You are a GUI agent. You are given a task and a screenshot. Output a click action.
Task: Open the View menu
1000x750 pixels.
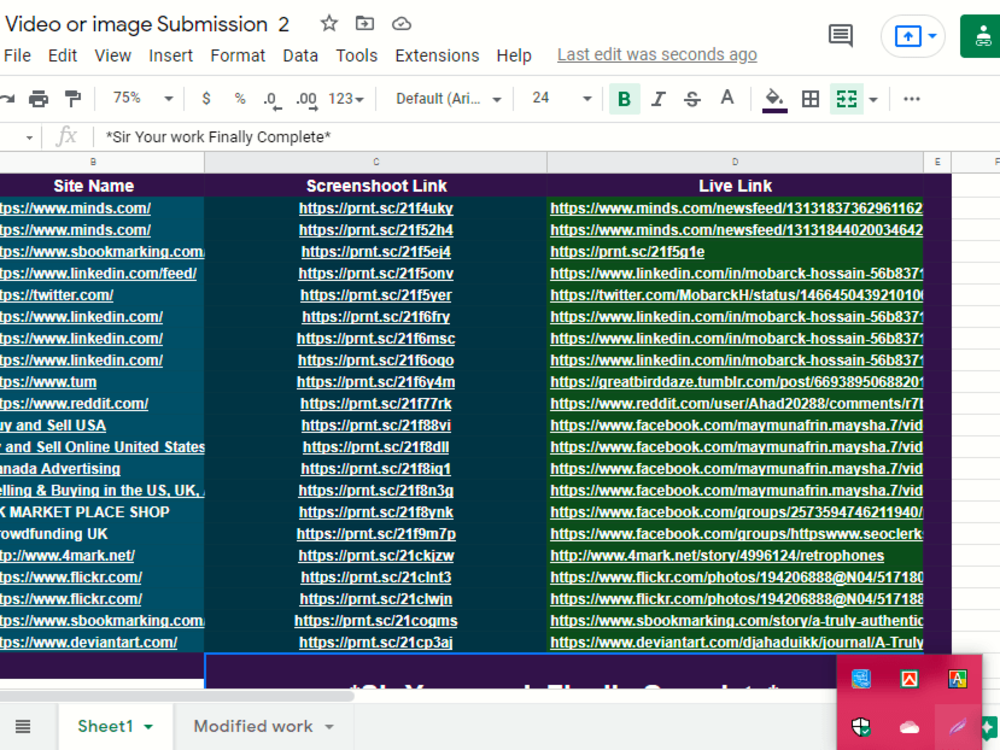(113, 56)
